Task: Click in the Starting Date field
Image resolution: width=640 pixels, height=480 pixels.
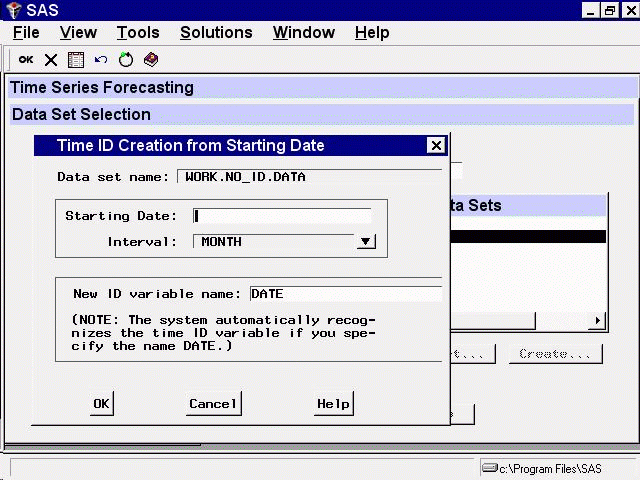Action: pyautogui.click(x=282, y=216)
